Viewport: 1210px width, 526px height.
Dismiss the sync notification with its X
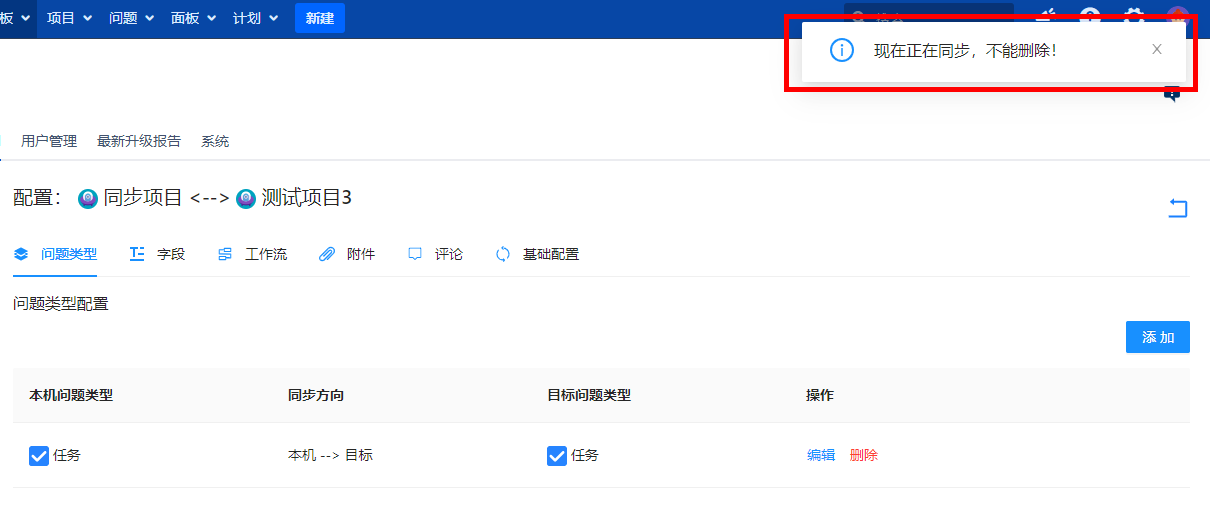[1157, 49]
